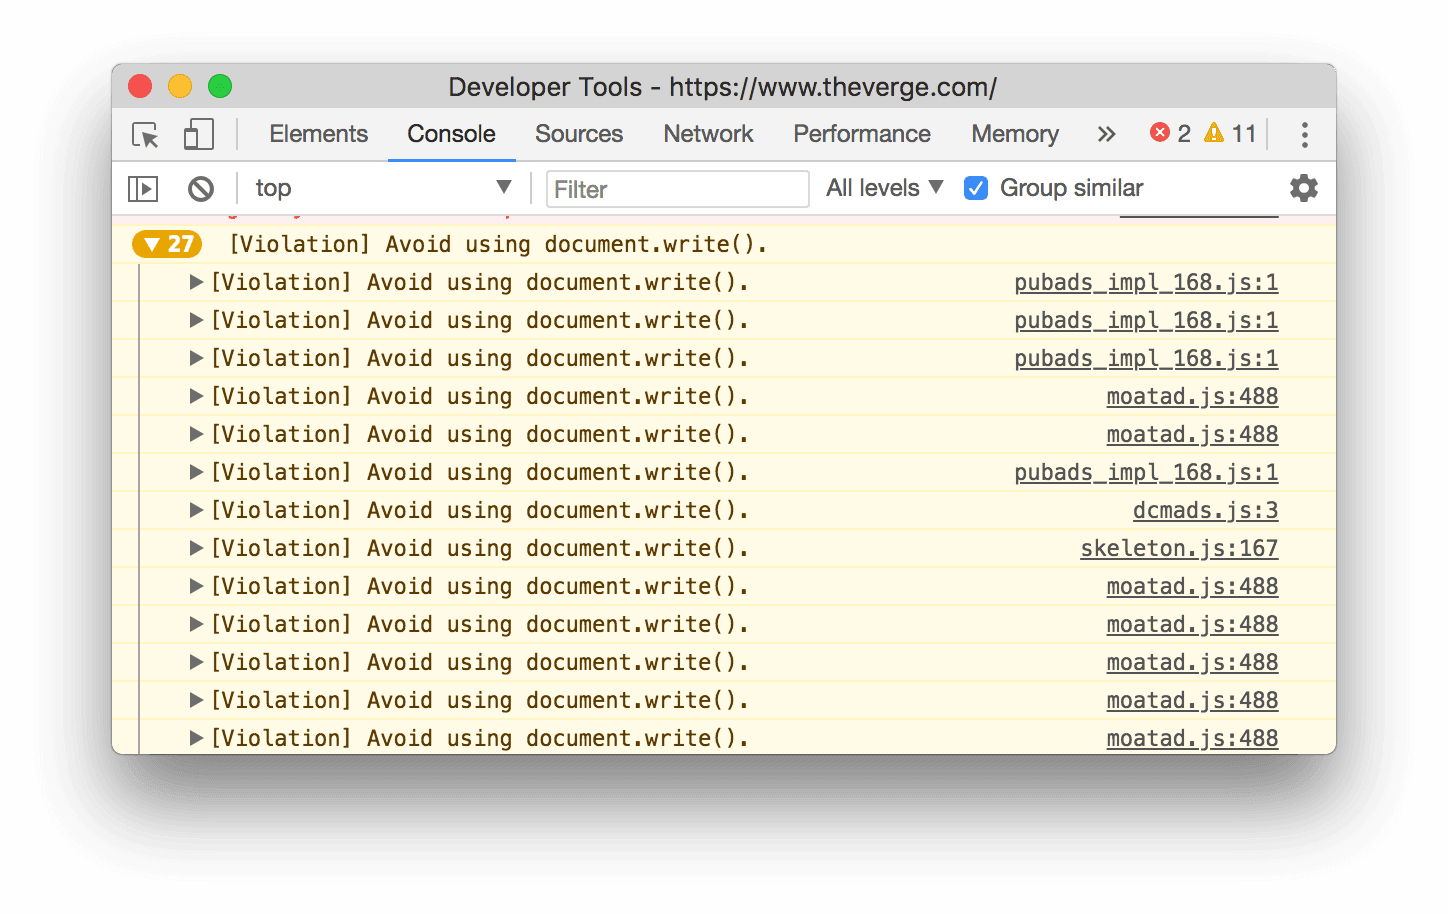The width and height of the screenshot is (1448, 914).
Task: Open the dcmads.js:3 source link
Action: (x=1205, y=511)
